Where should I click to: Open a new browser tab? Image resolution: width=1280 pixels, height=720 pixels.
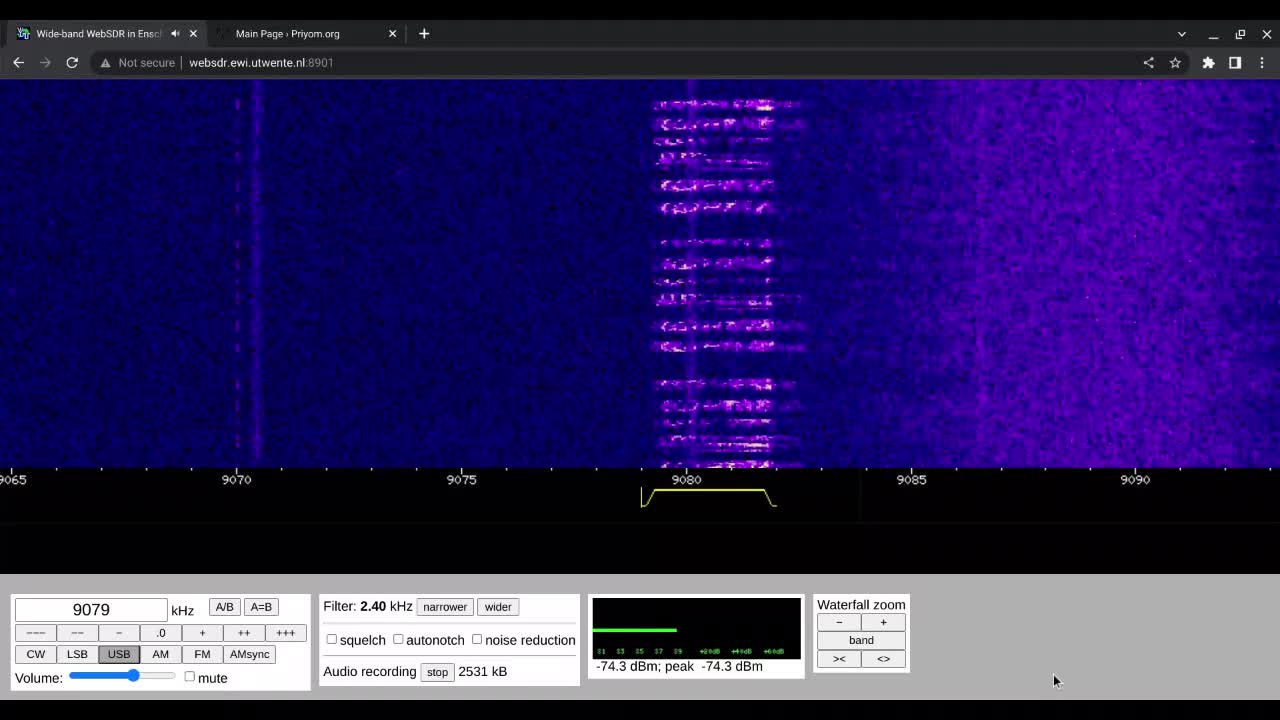click(424, 34)
